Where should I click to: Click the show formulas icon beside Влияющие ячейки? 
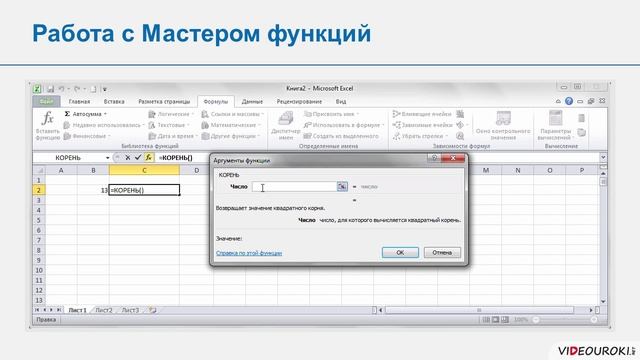tap(460, 114)
